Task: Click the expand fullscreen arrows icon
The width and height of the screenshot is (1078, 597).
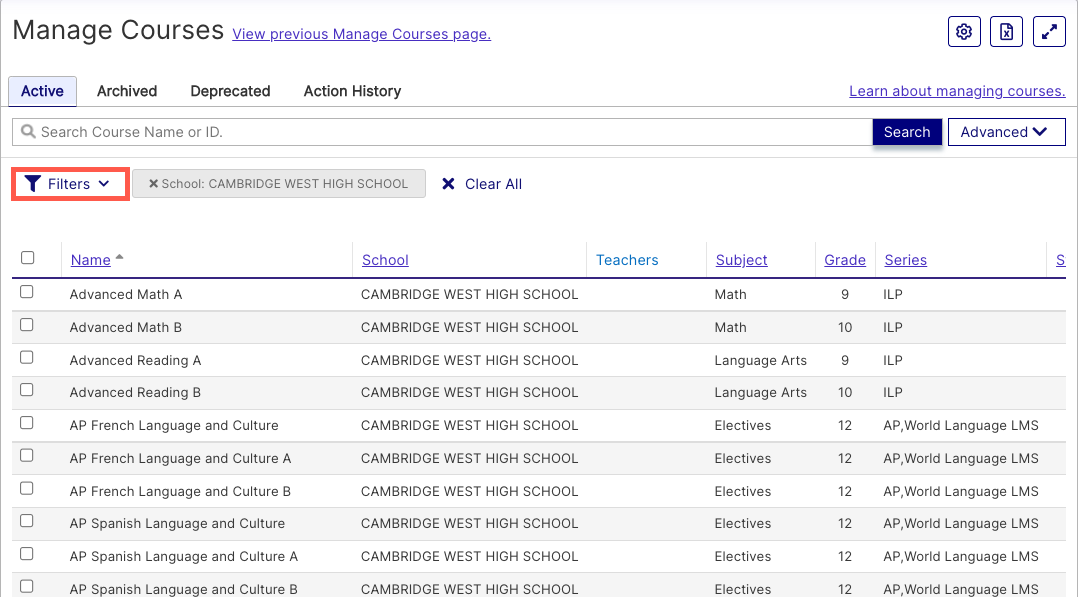Action: point(1049,32)
